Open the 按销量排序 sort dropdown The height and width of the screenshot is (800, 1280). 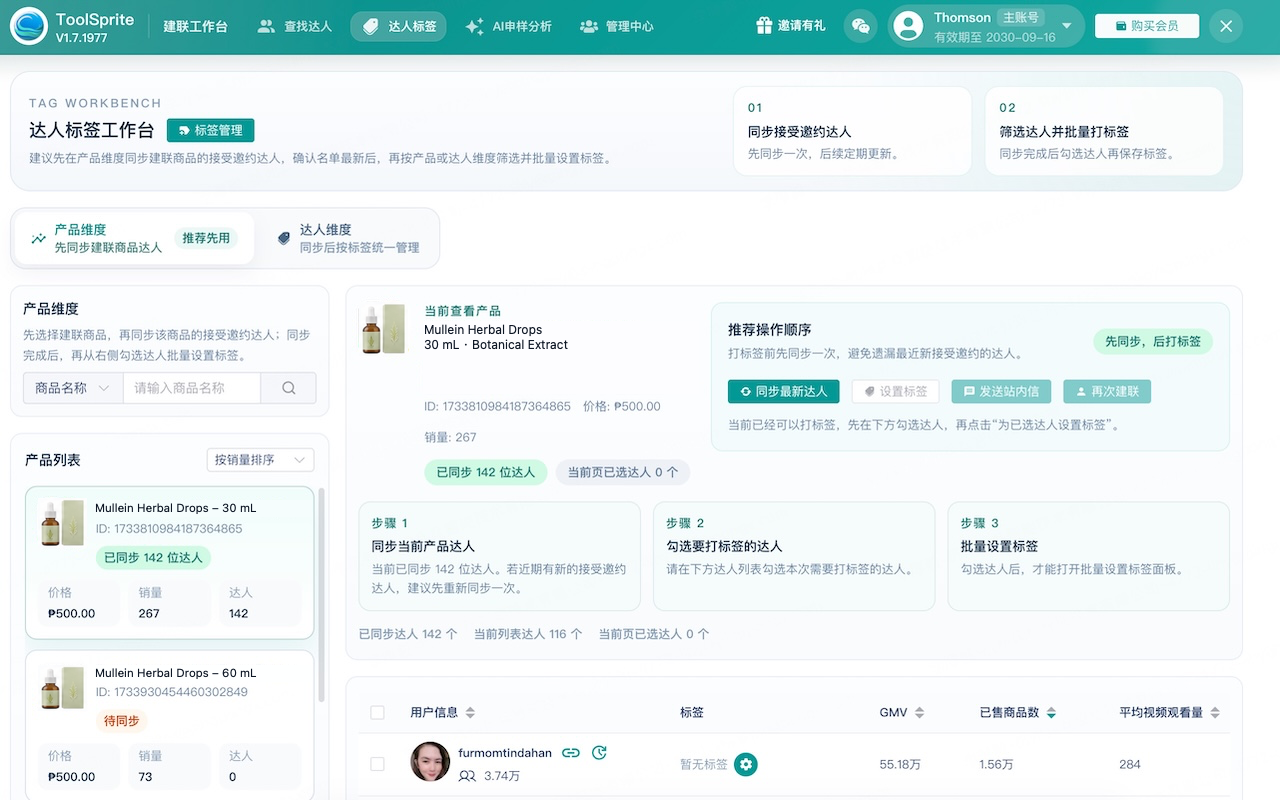[260, 460]
